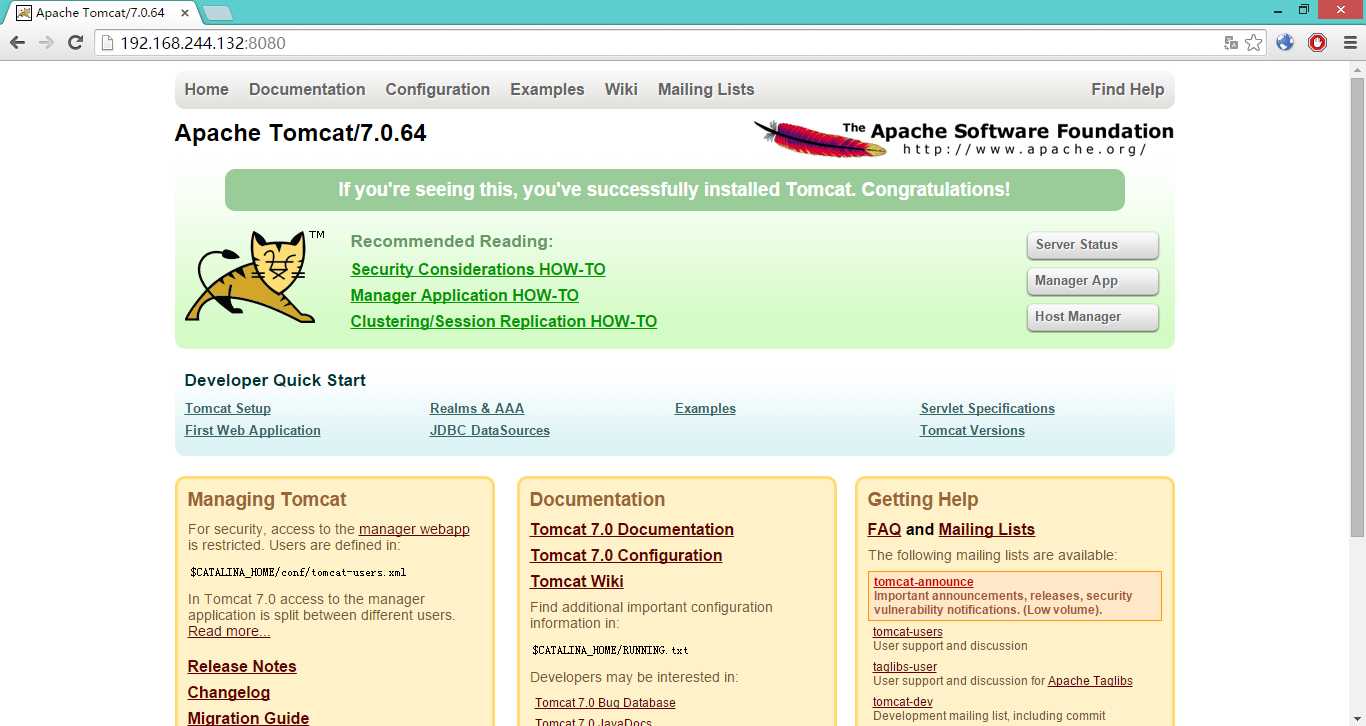Image resolution: width=1366 pixels, height=726 pixels.
Task: Open the Wiki nav item
Action: coord(621,89)
